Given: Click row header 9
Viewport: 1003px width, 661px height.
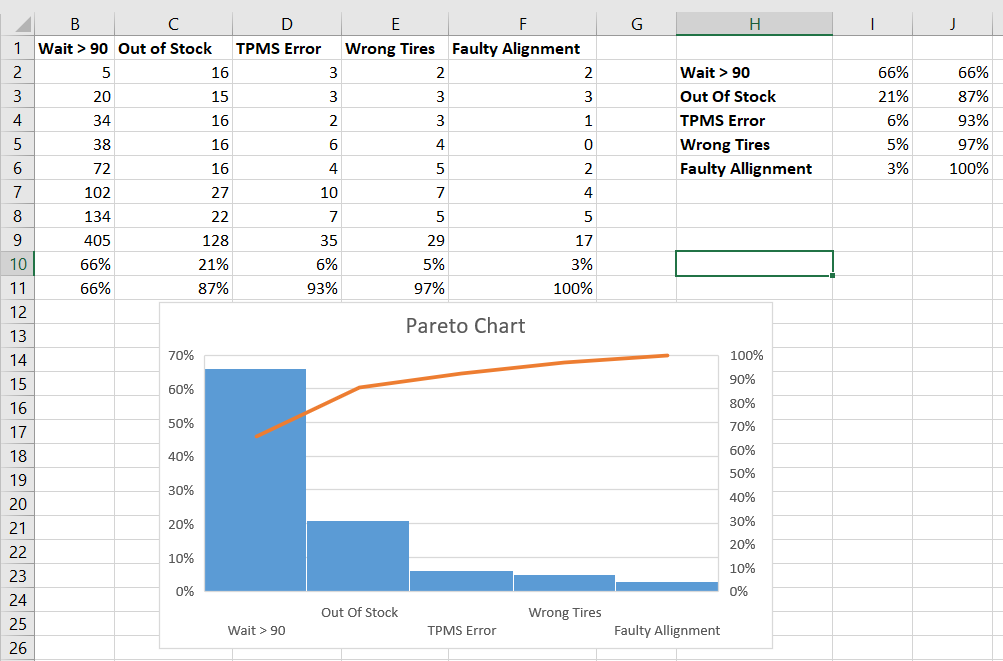Looking at the screenshot, I should pos(17,240).
